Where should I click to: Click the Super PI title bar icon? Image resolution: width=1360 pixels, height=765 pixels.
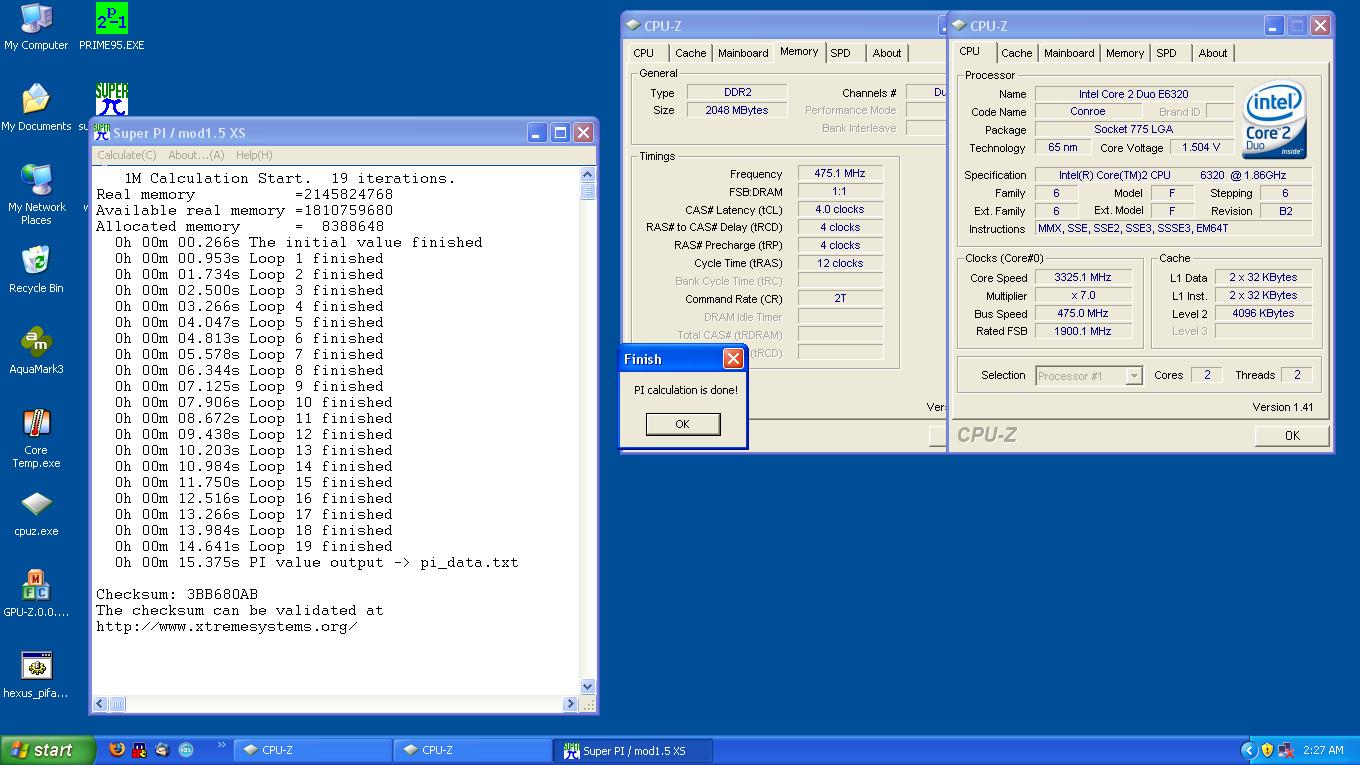102,133
